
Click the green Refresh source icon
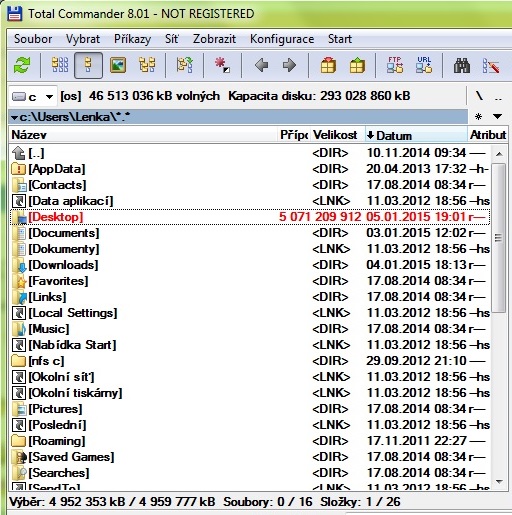pos(22,65)
